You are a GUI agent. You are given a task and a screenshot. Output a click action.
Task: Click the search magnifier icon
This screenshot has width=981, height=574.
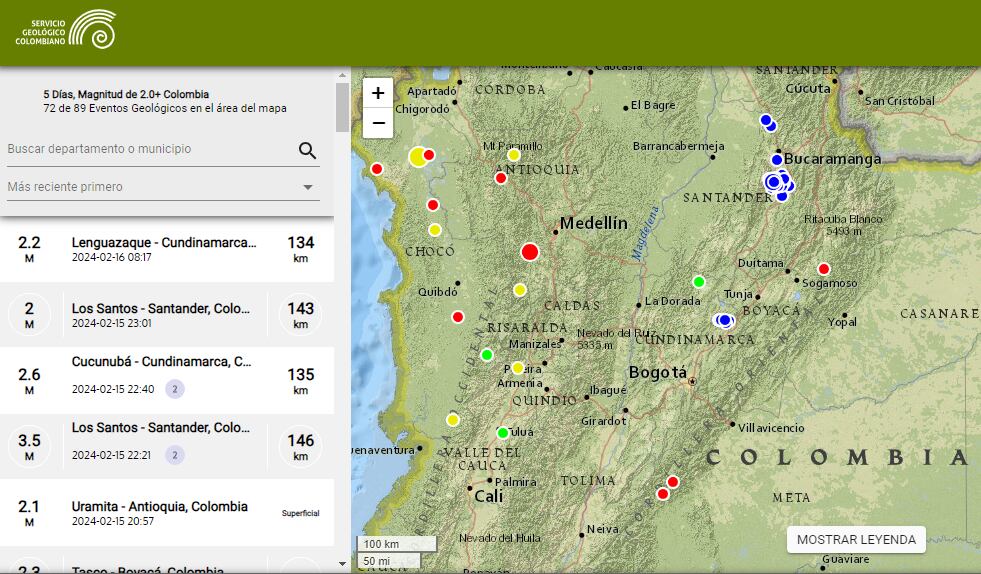tap(307, 150)
